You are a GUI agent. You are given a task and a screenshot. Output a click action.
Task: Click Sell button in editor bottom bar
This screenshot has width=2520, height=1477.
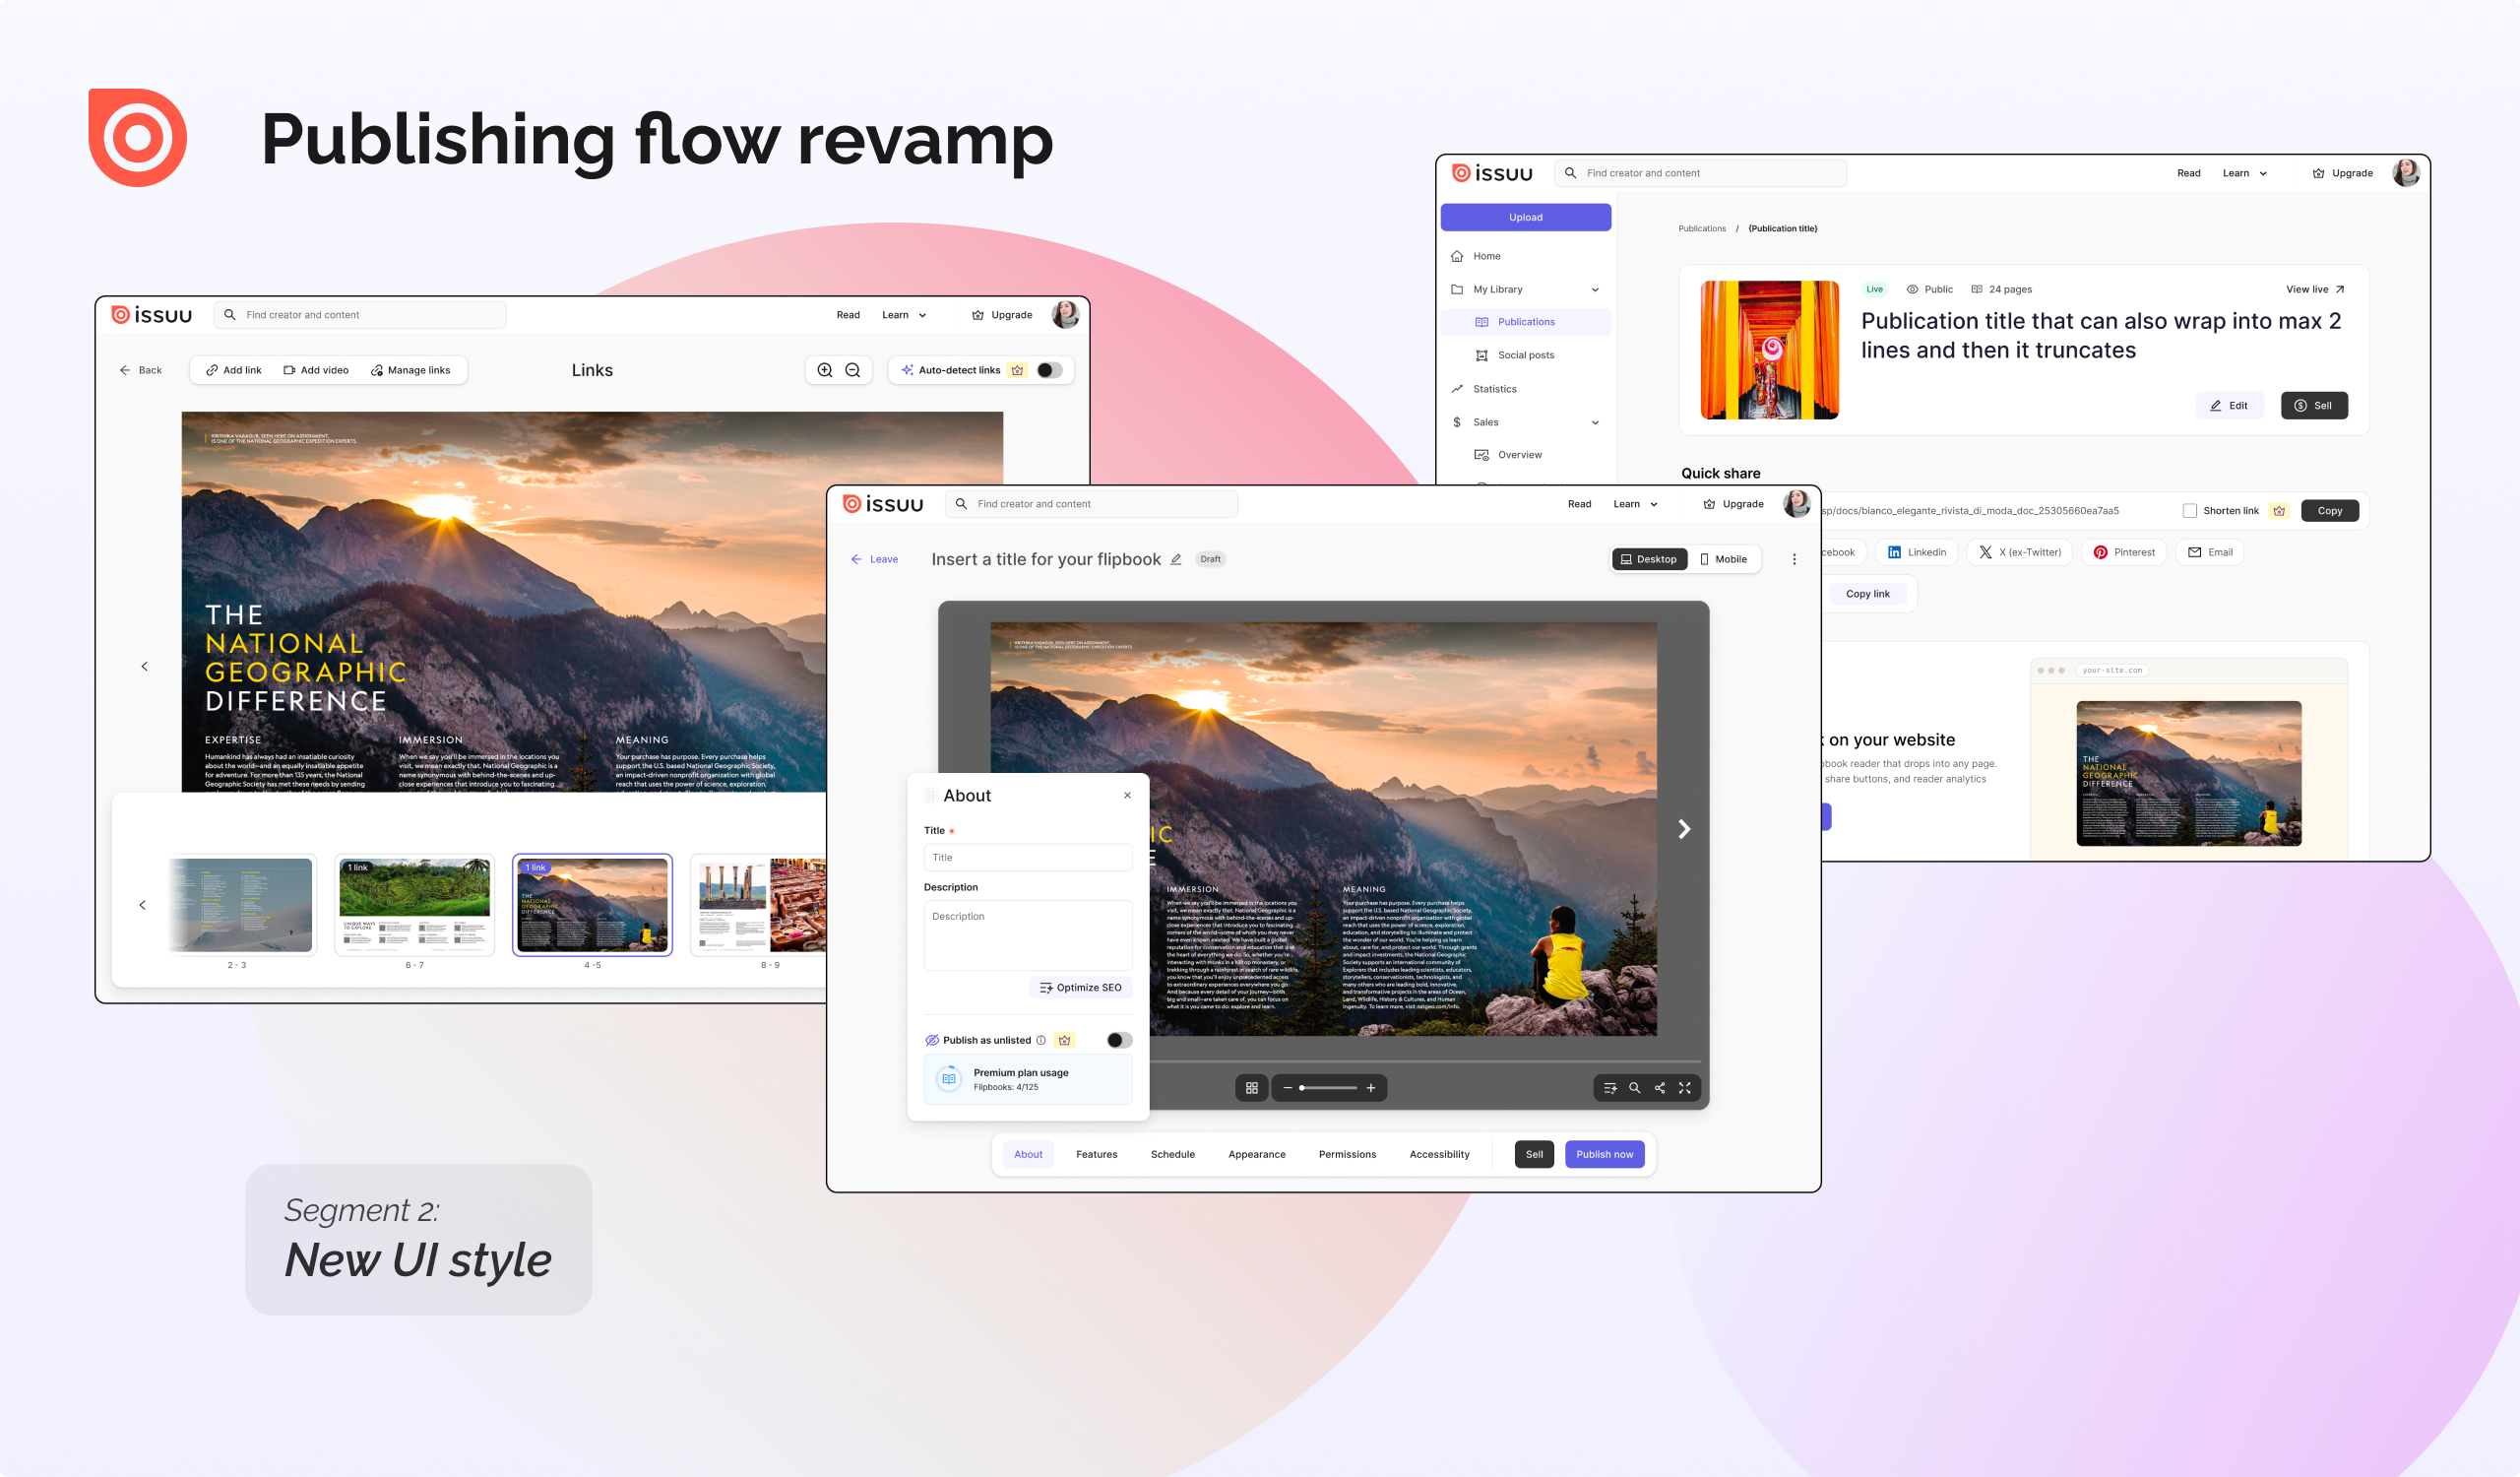pos(1534,1154)
